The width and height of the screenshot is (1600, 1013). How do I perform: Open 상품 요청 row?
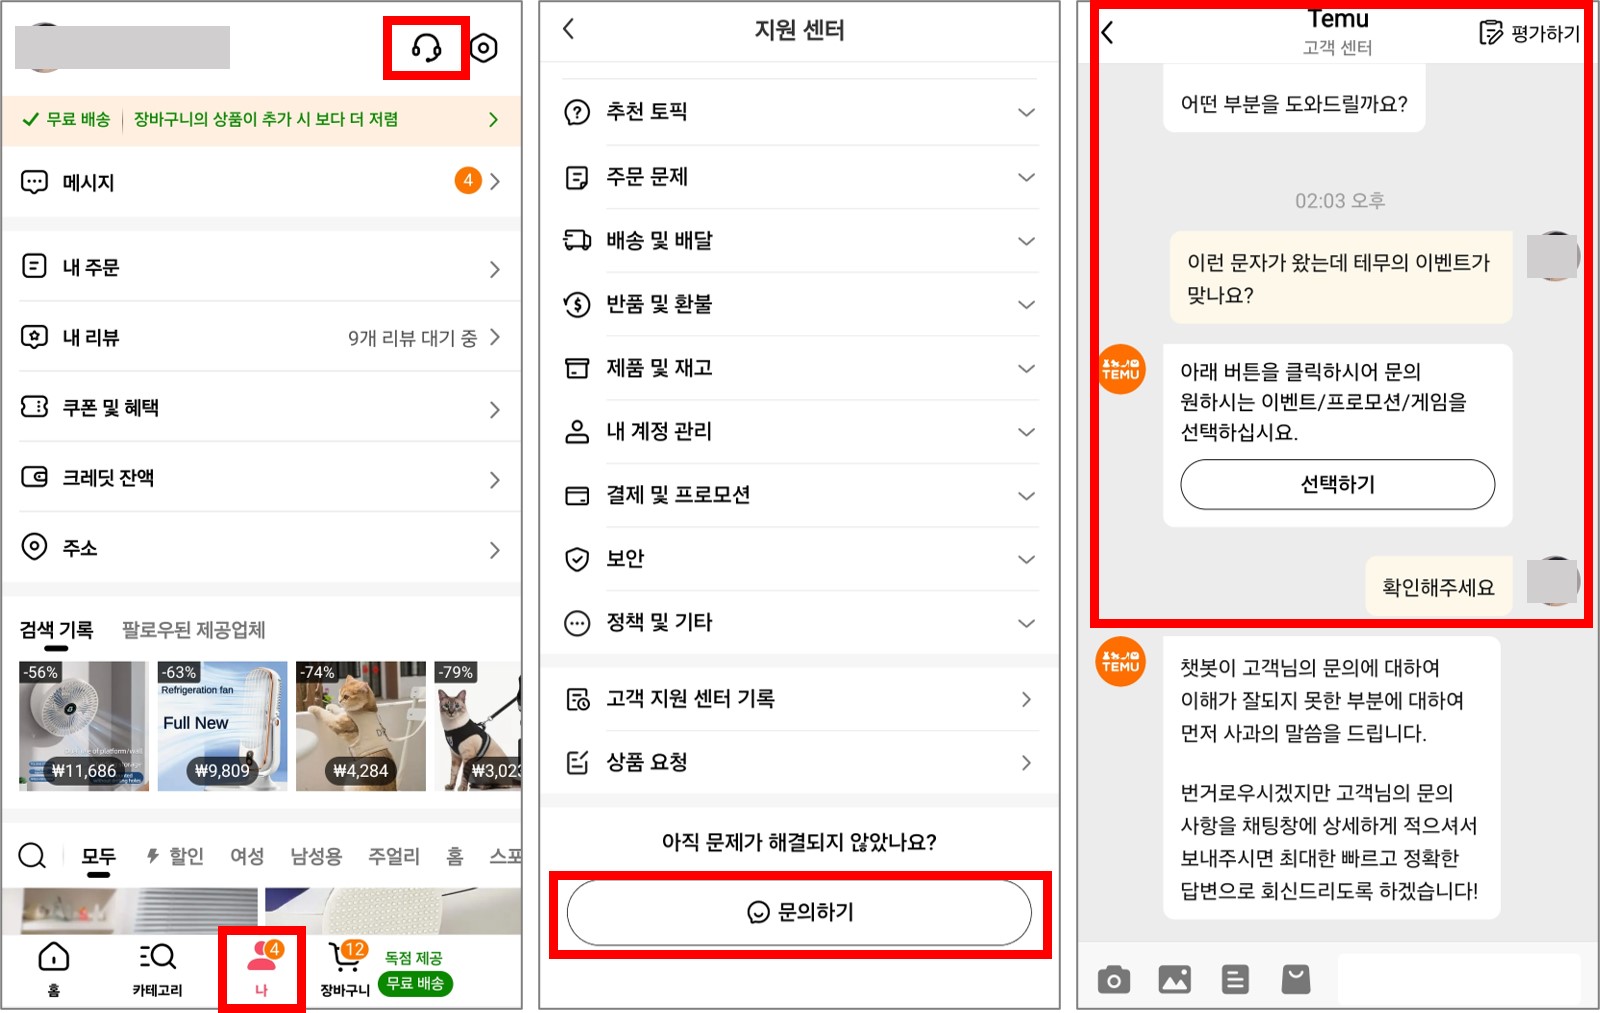(800, 763)
